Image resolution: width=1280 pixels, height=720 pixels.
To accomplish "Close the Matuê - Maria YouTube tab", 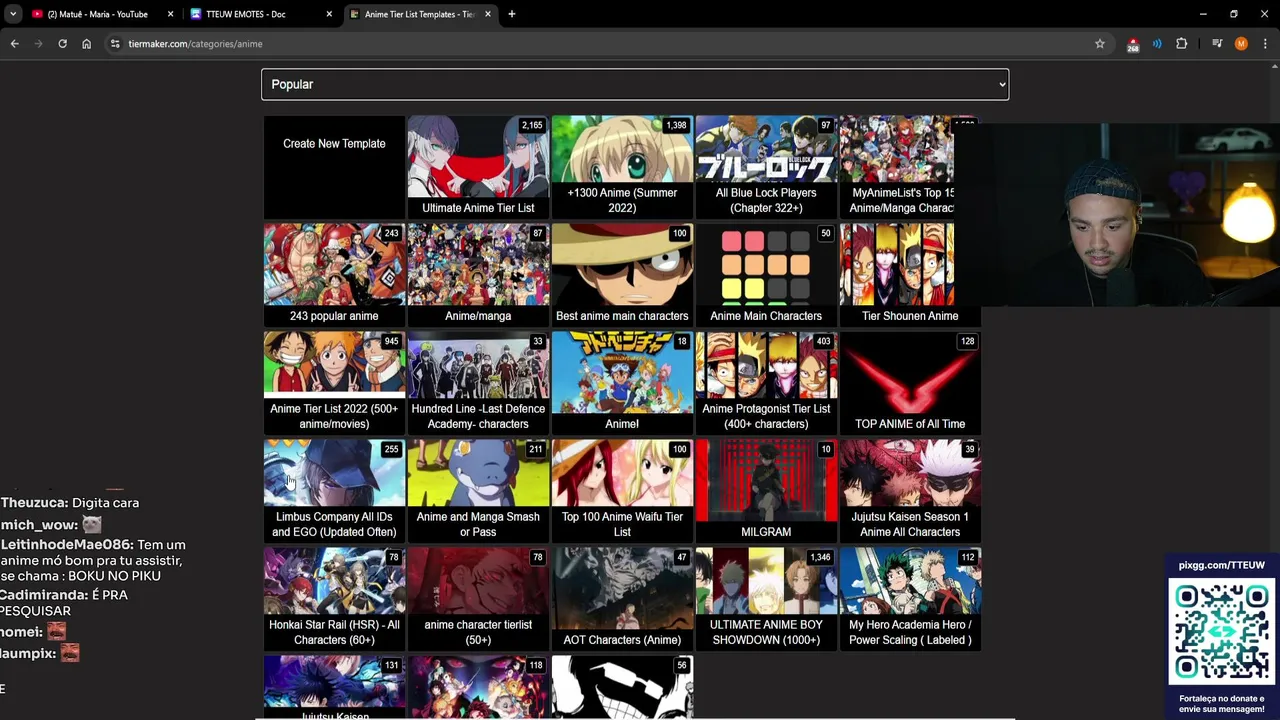I will coord(170,14).
